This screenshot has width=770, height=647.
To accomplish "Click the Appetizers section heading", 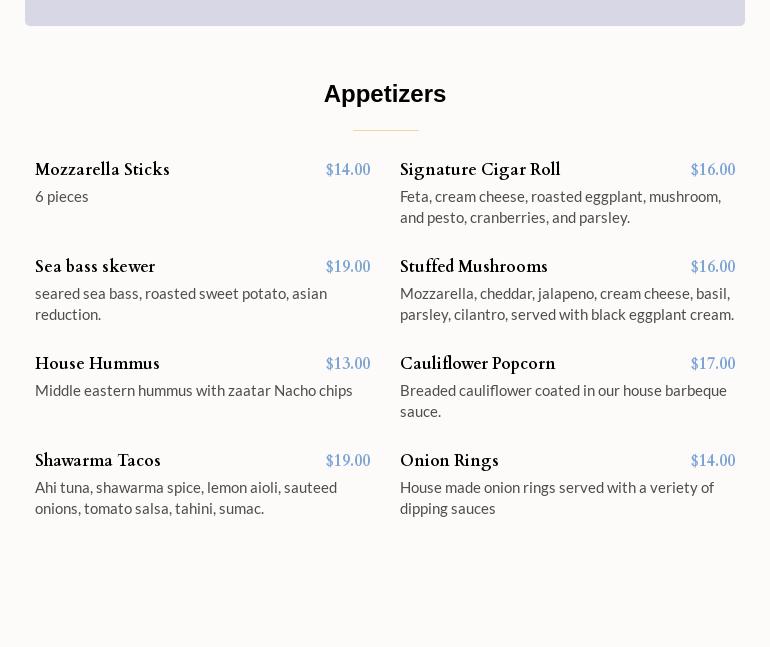I will point(384,94).
